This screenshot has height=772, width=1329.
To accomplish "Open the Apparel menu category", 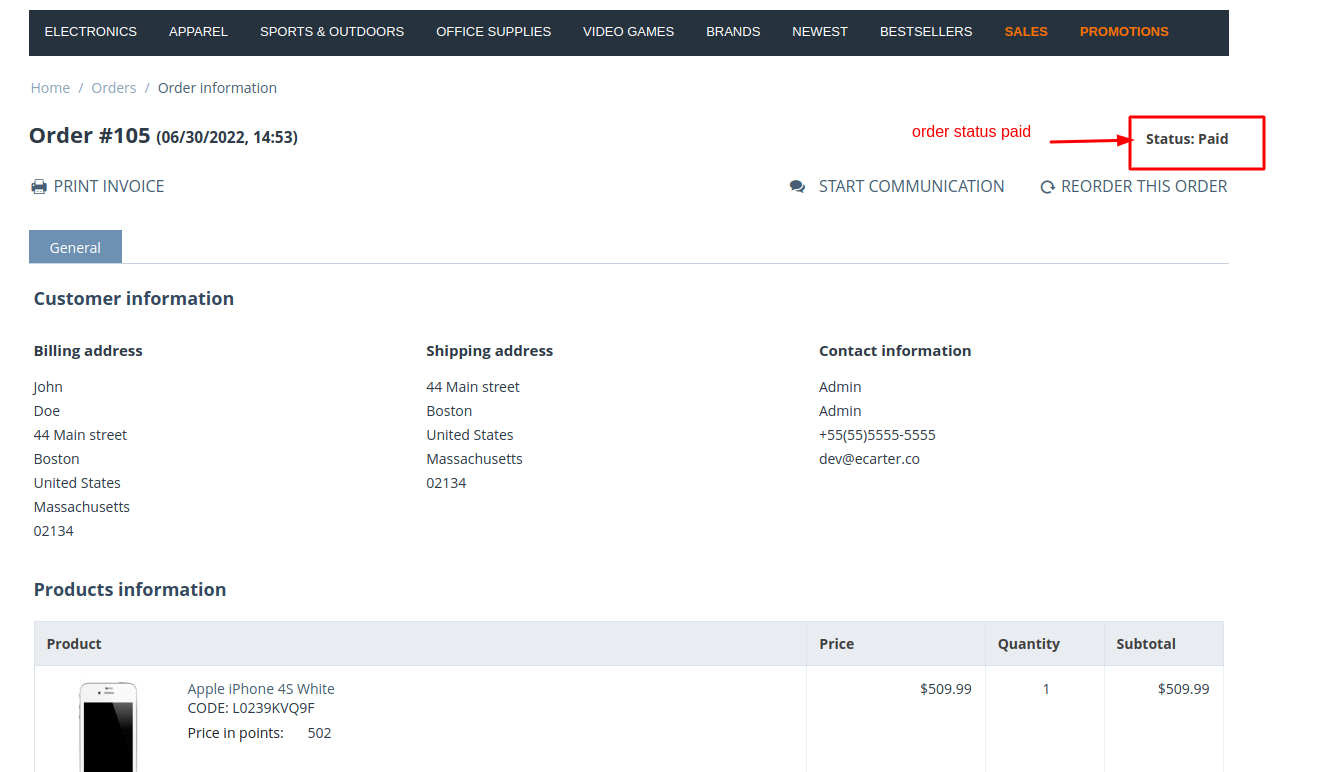I will [198, 32].
